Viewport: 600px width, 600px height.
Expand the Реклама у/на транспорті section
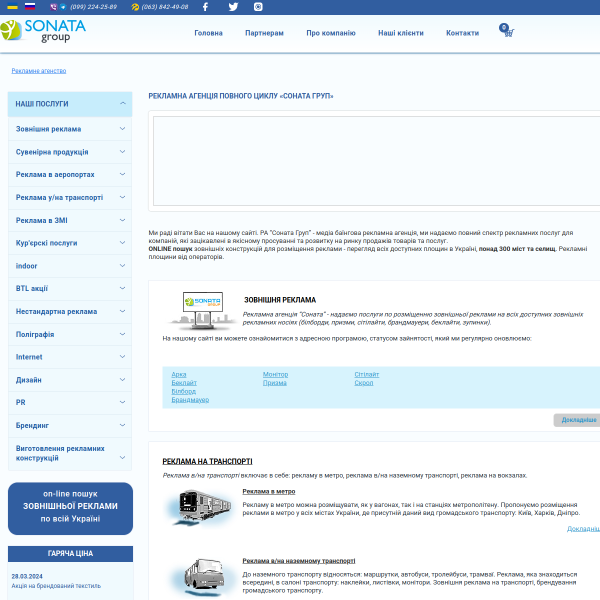[x=70, y=197]
